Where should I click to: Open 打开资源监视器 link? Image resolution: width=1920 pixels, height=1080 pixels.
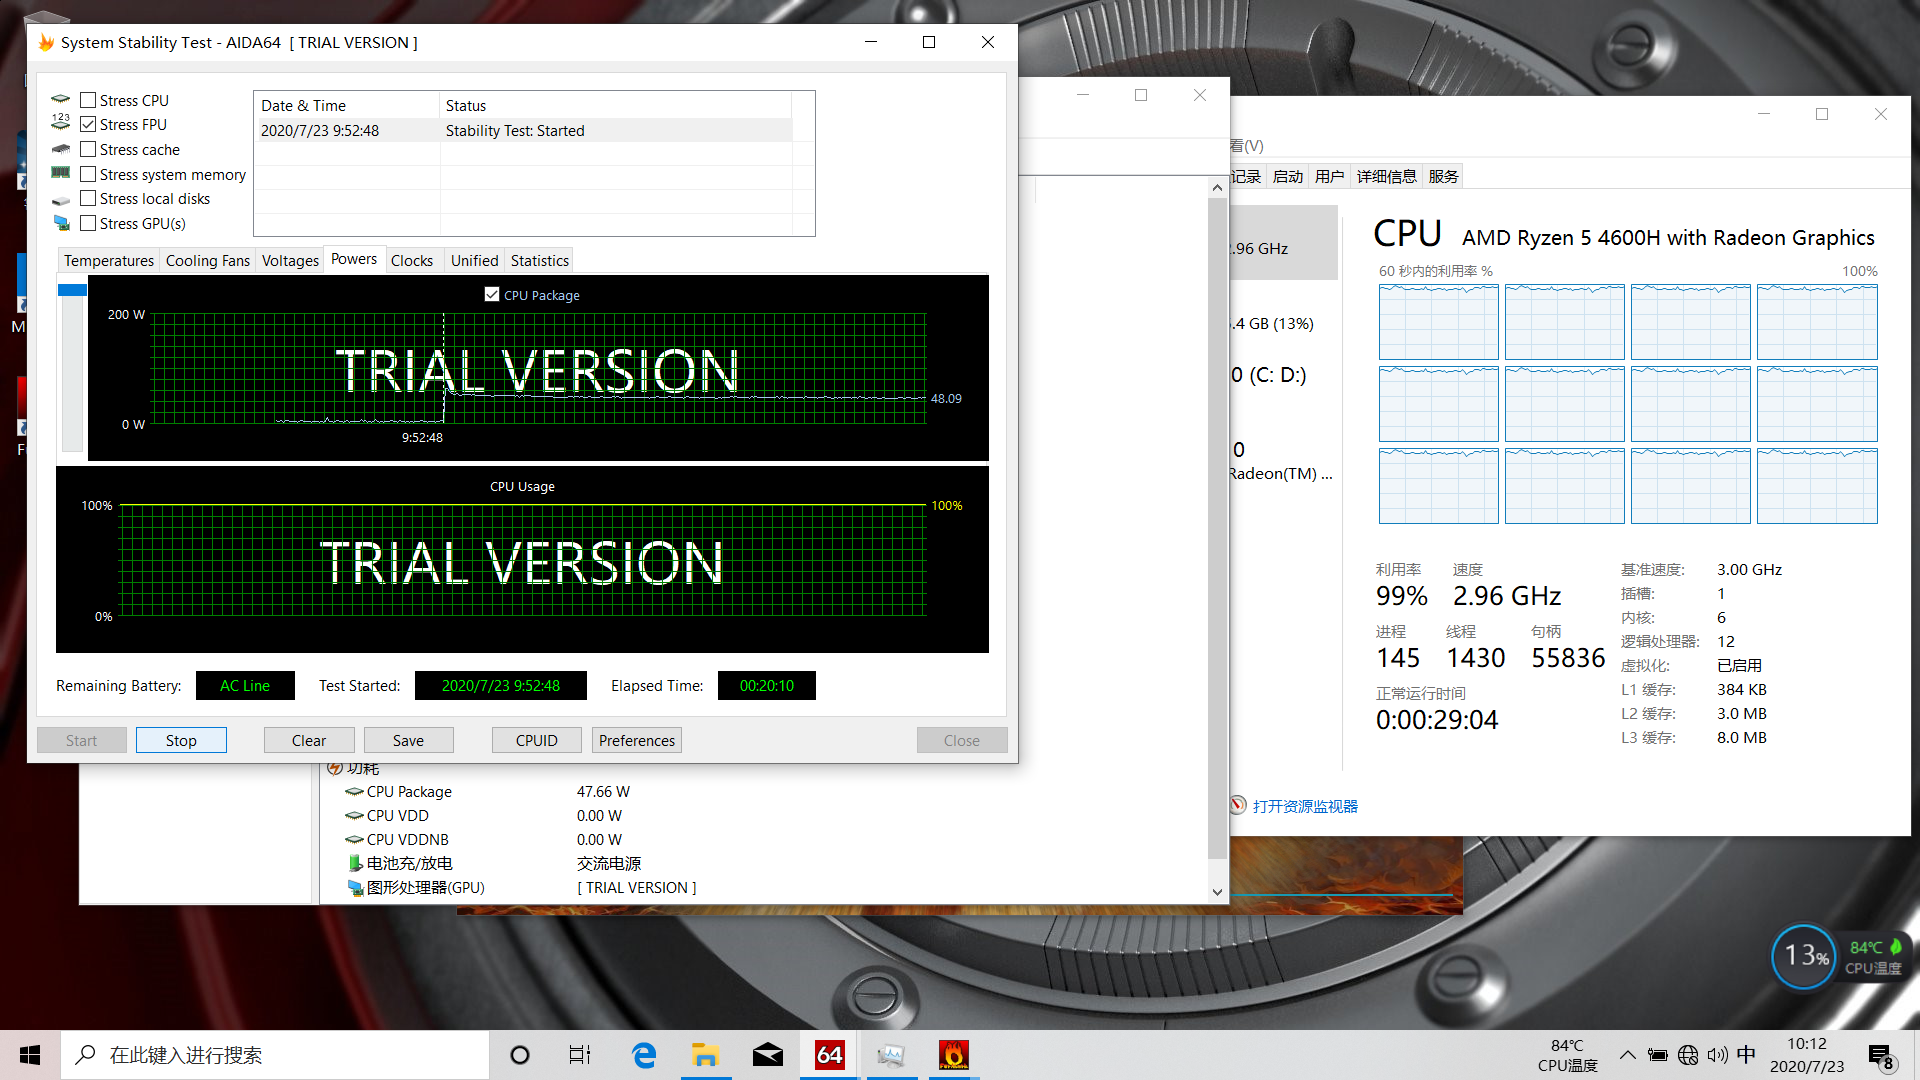(1305, 806)
